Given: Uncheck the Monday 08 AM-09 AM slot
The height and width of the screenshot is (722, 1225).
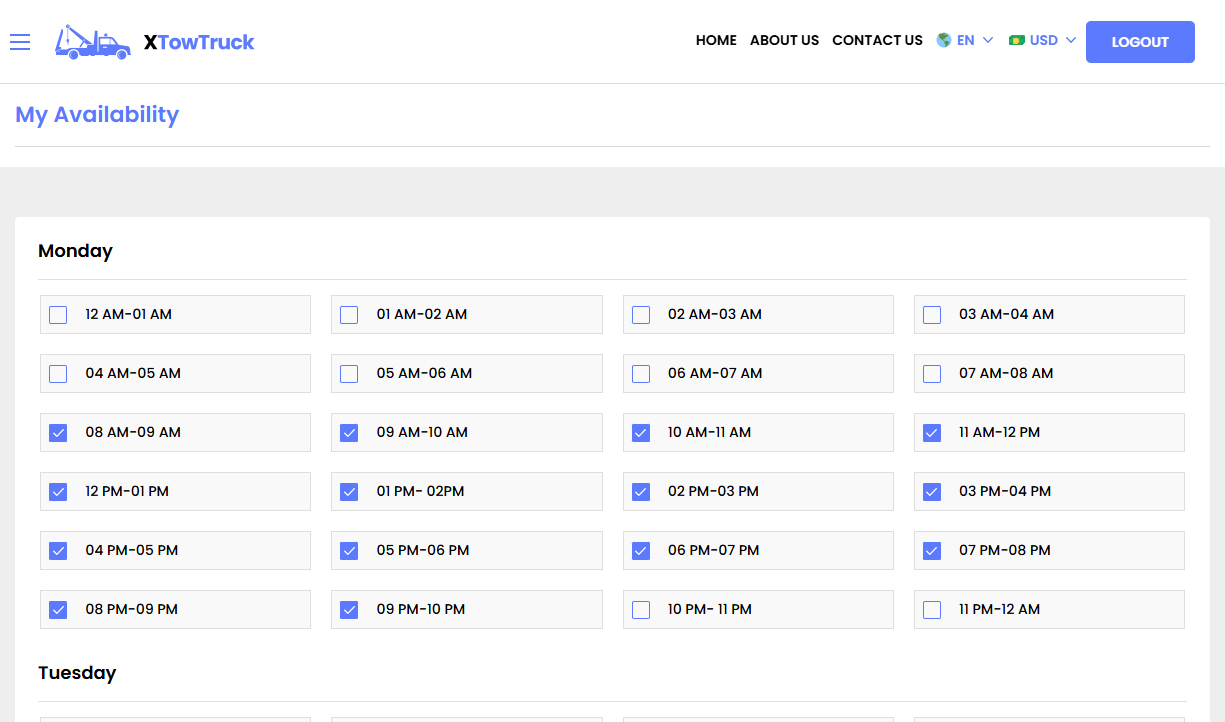Looking at the screenshot, I should coord(57,432).
